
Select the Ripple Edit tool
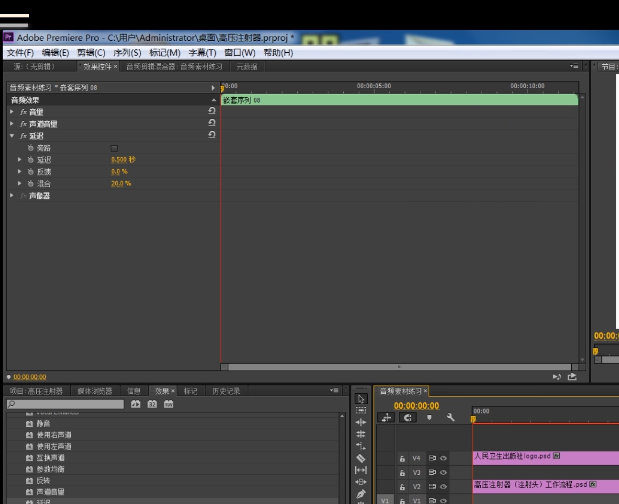[x=361, y=422]
